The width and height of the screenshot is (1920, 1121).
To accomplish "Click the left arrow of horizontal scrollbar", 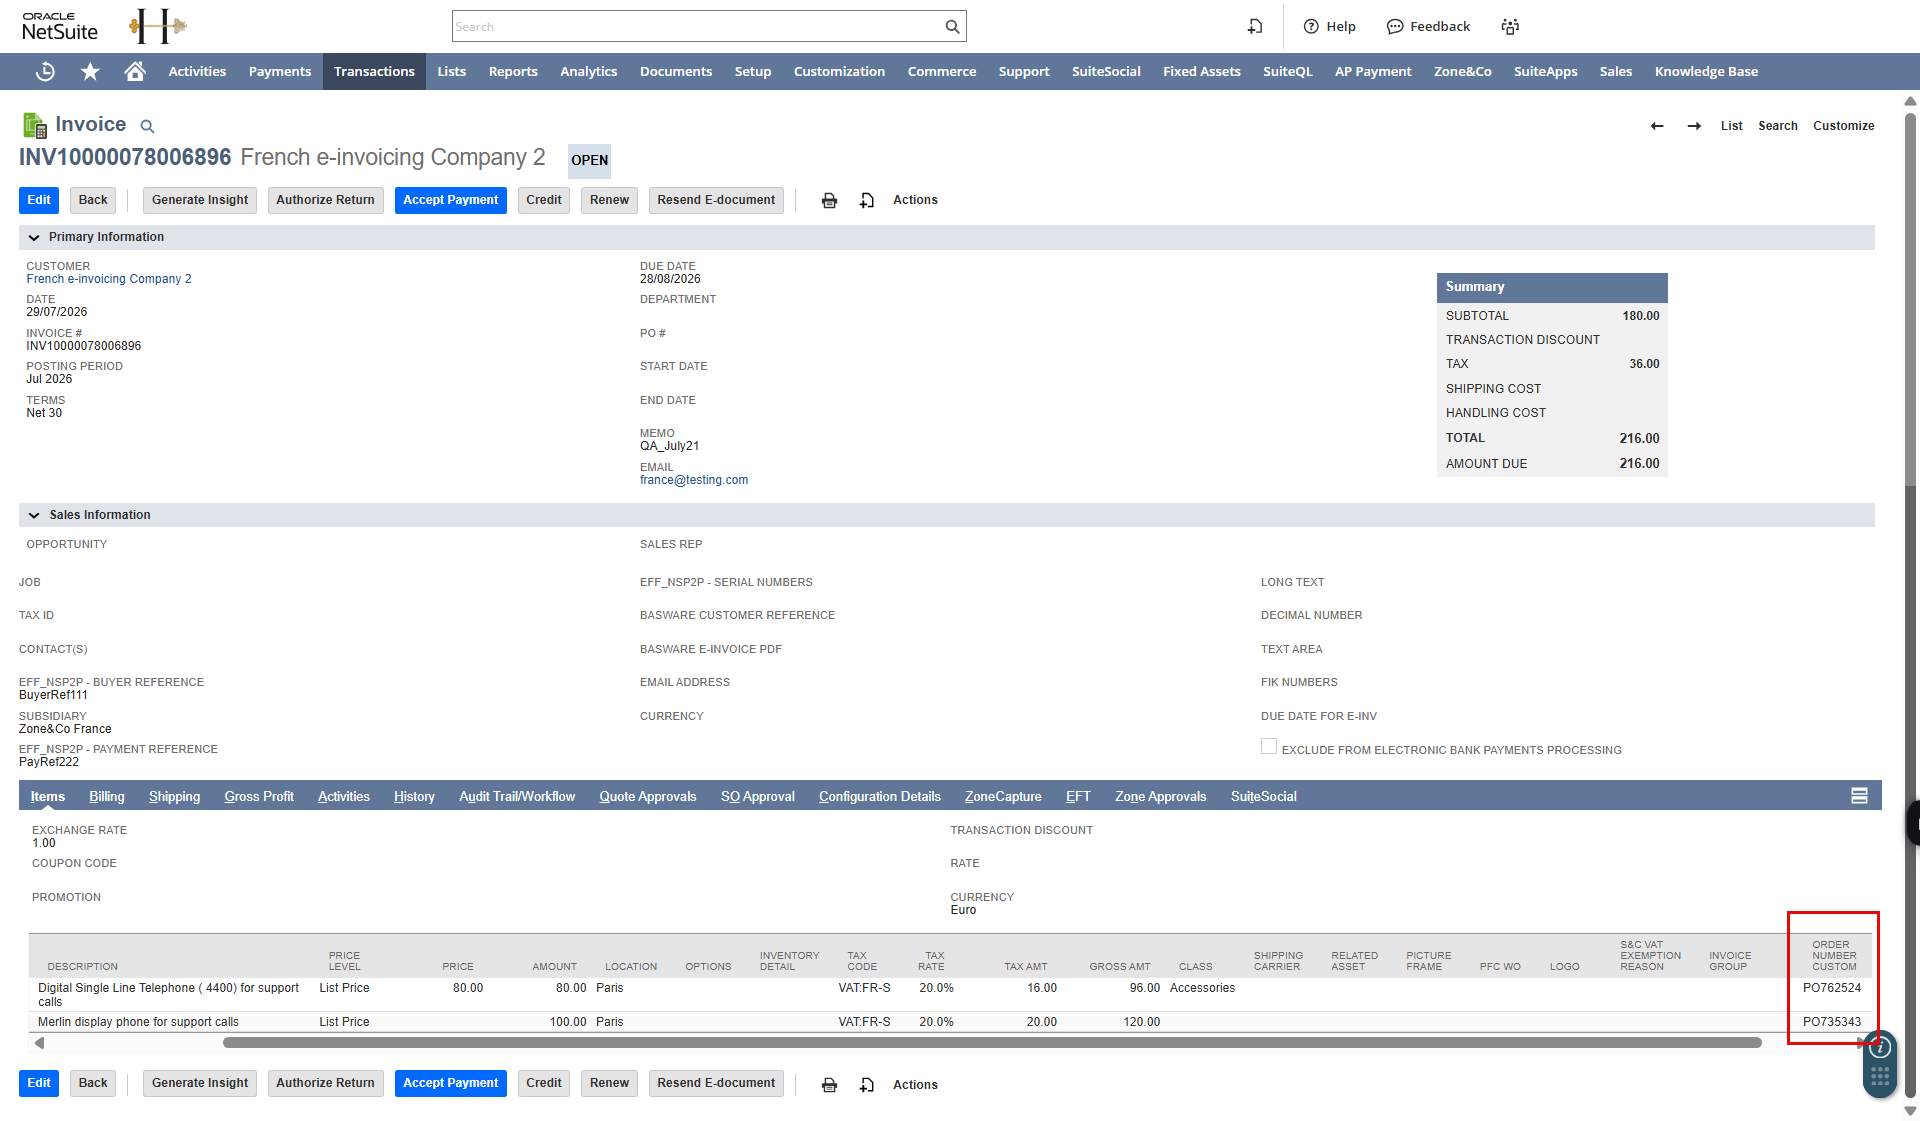I will [39, 1043].
